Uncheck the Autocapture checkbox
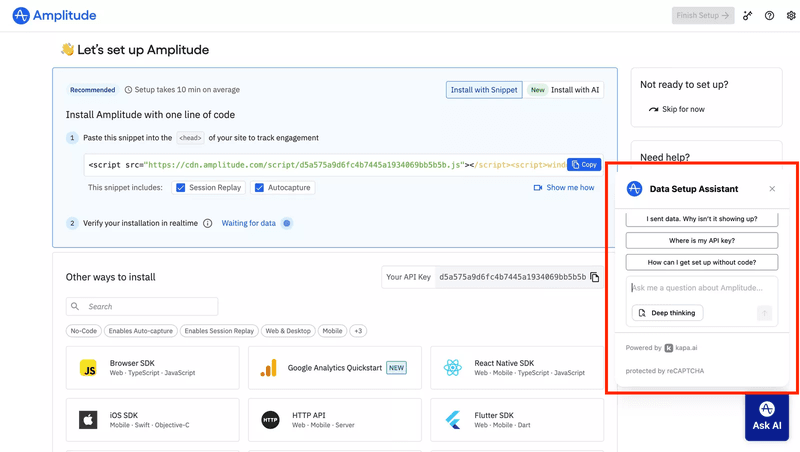This screenshot has width=800, height=452. click(259, 188)
